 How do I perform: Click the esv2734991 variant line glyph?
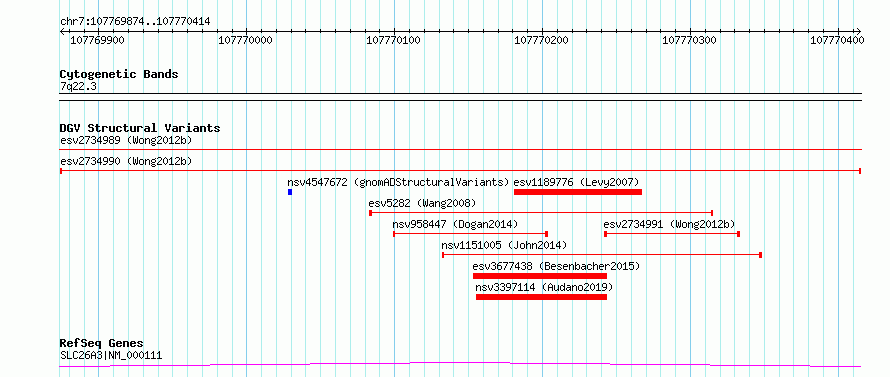672,234
